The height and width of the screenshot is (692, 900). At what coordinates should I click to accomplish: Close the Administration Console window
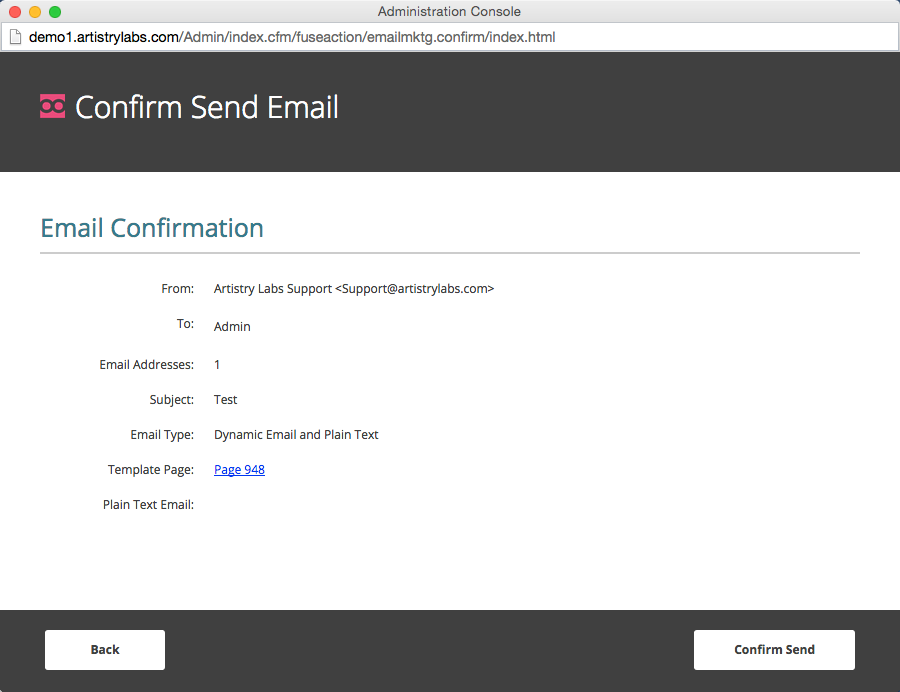15,11
